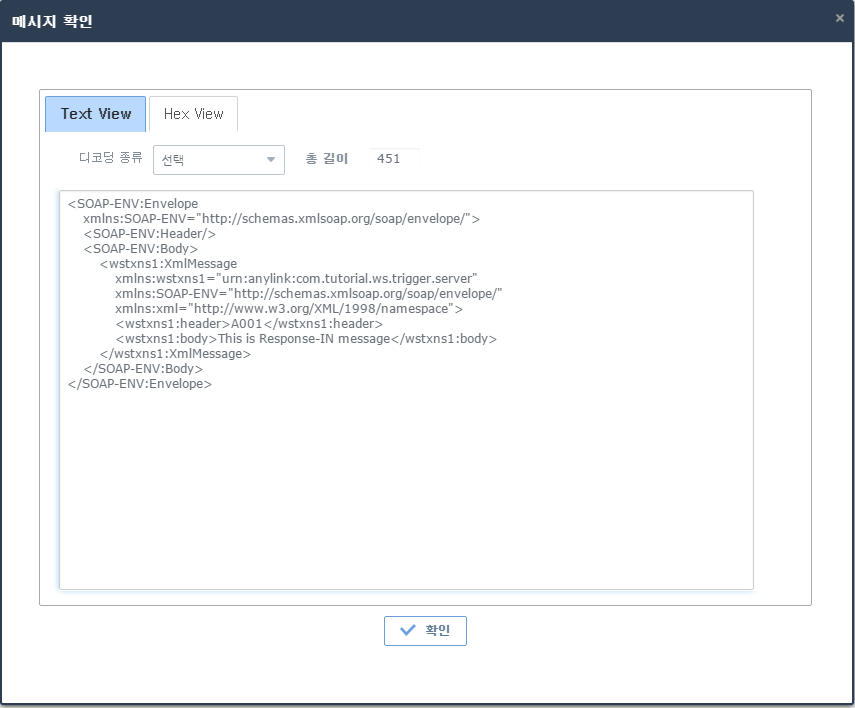Click the xmlns:wstxns1 urn:anylink namespace line
Image resolution: width=855 pixels, height=708 pixels.
(296, 279)
